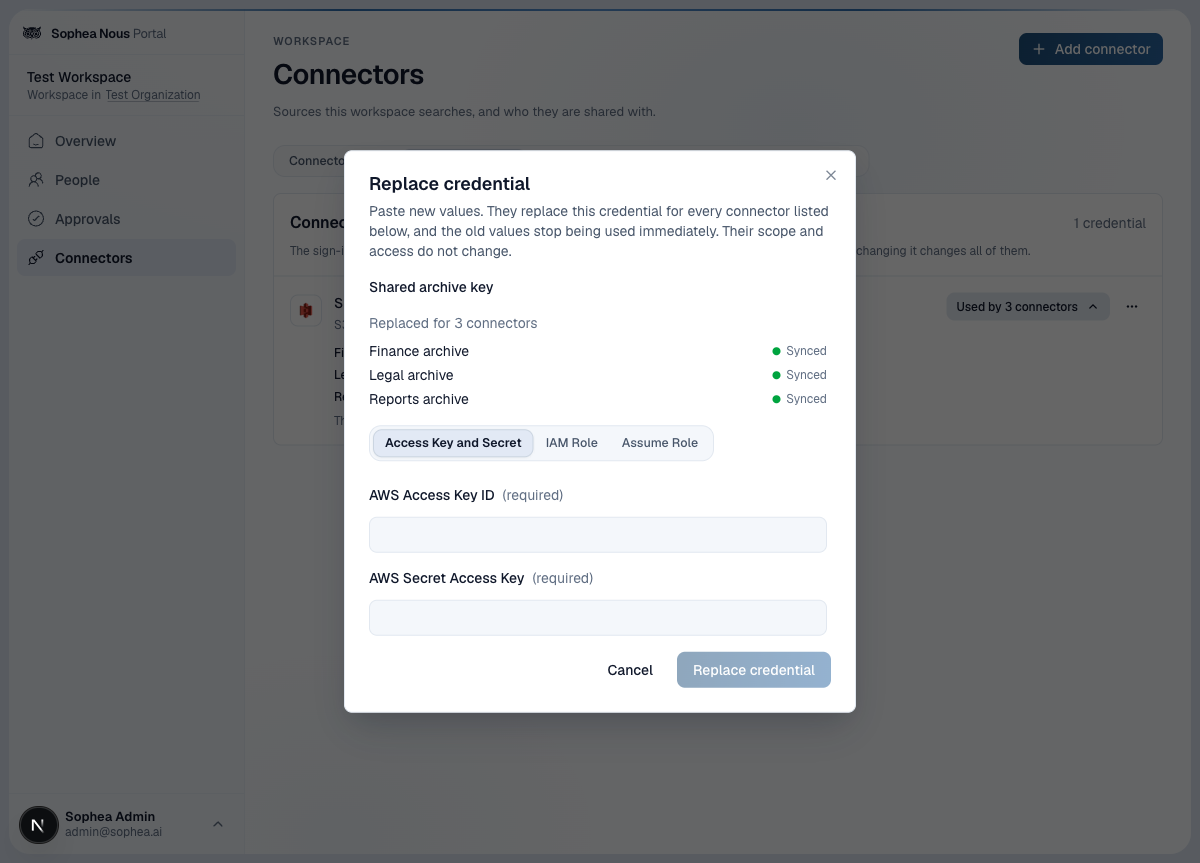This screenshot has height=863, width=1200.
Task: Click the 1 credential count text
Action: (1110, 223)
